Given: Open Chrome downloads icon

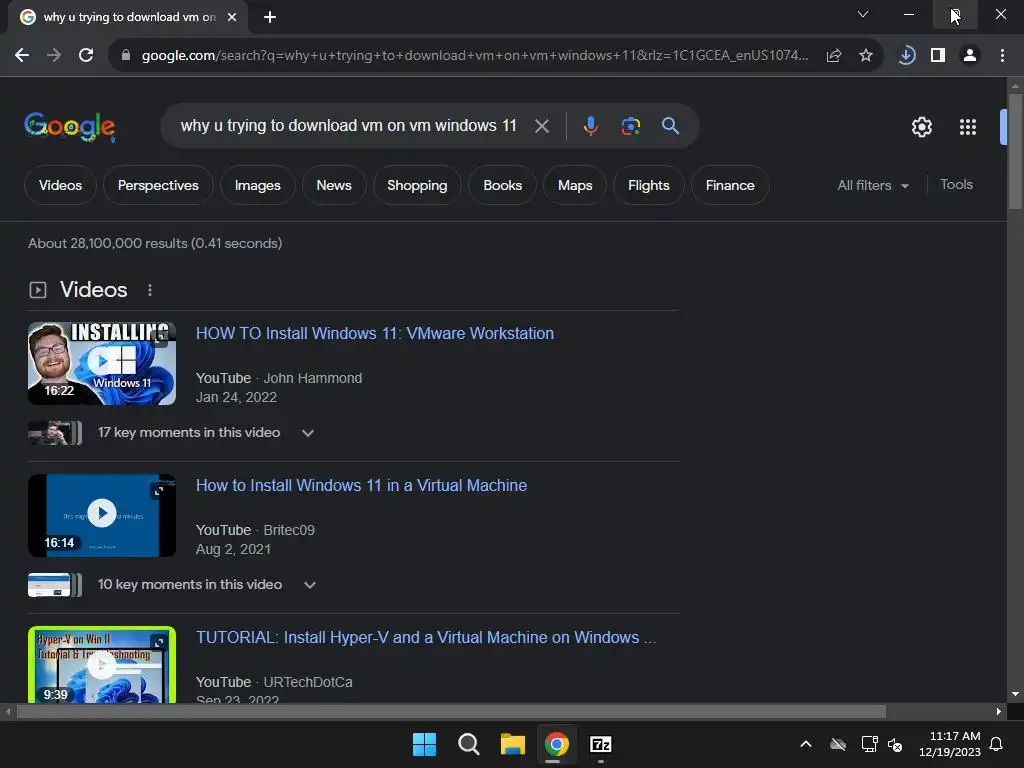Looking at the screenshot, I should point(906,56).
